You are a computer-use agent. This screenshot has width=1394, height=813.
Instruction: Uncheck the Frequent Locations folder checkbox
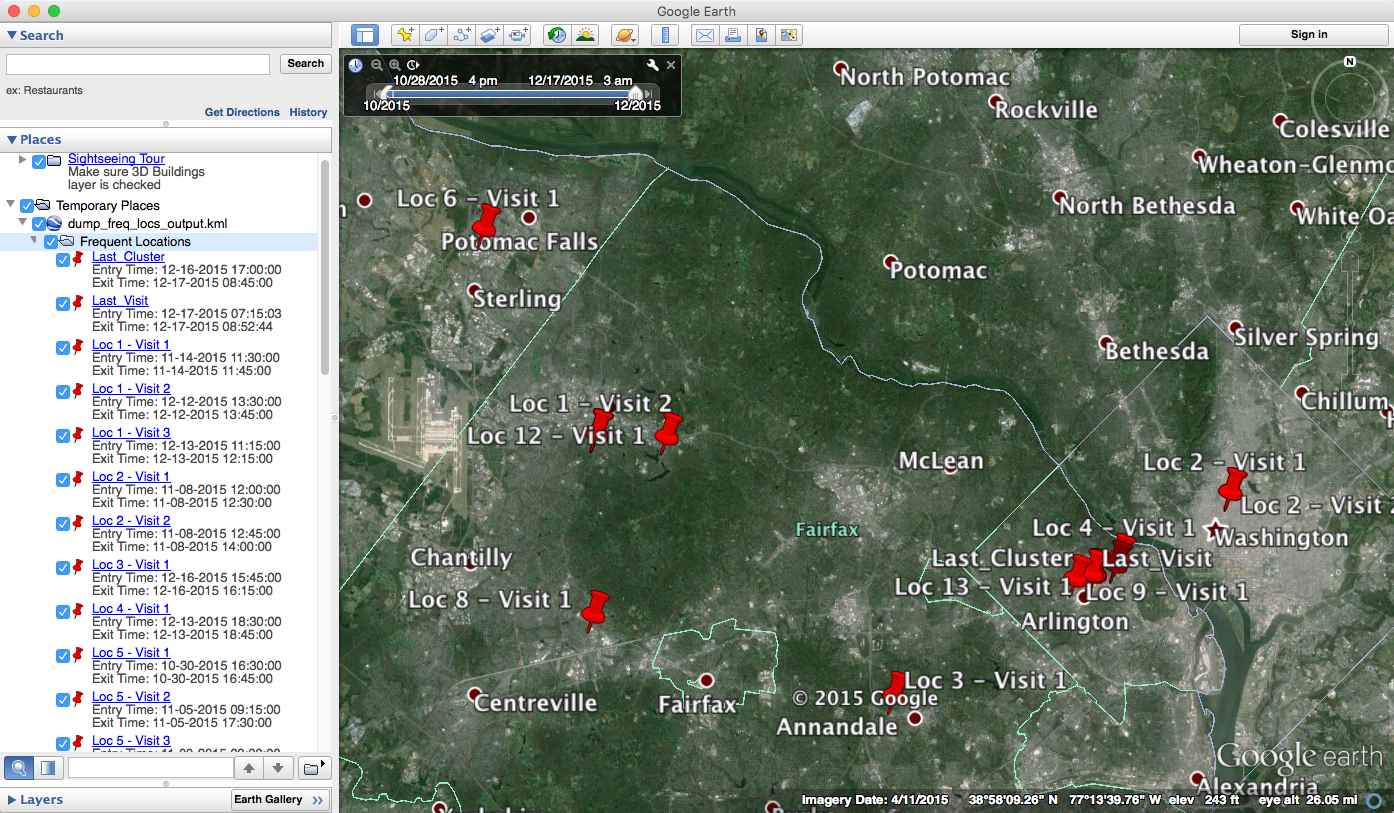point(51,242)
